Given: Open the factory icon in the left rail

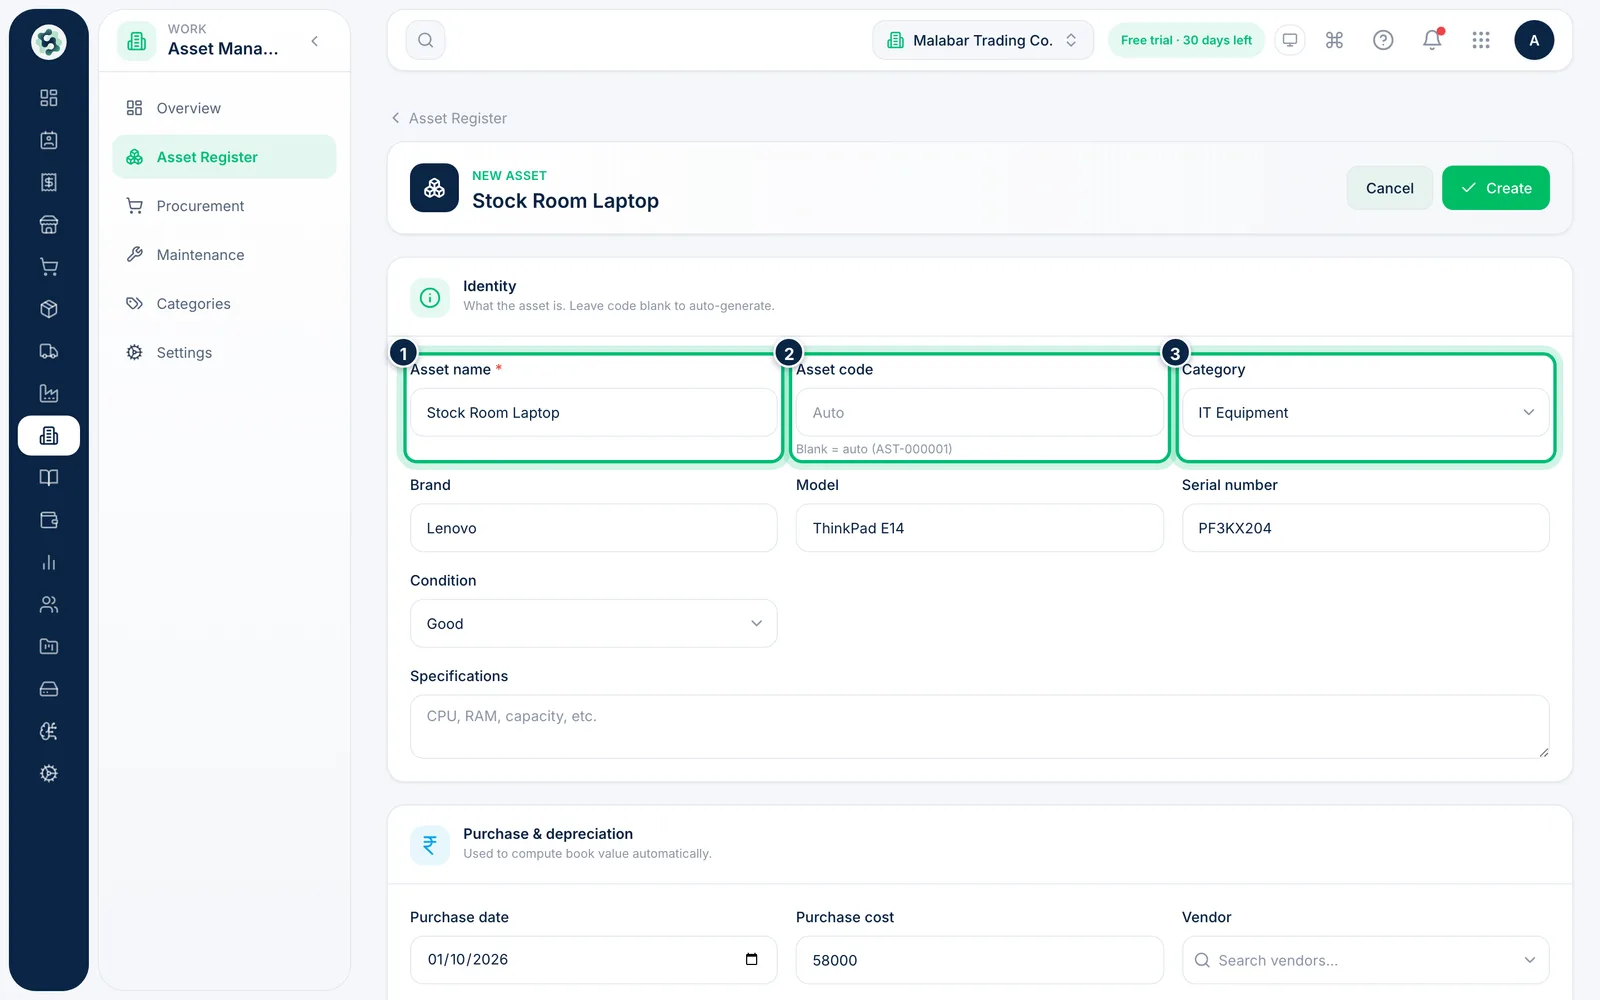Looking at the screenshot, I should point(48,393).
